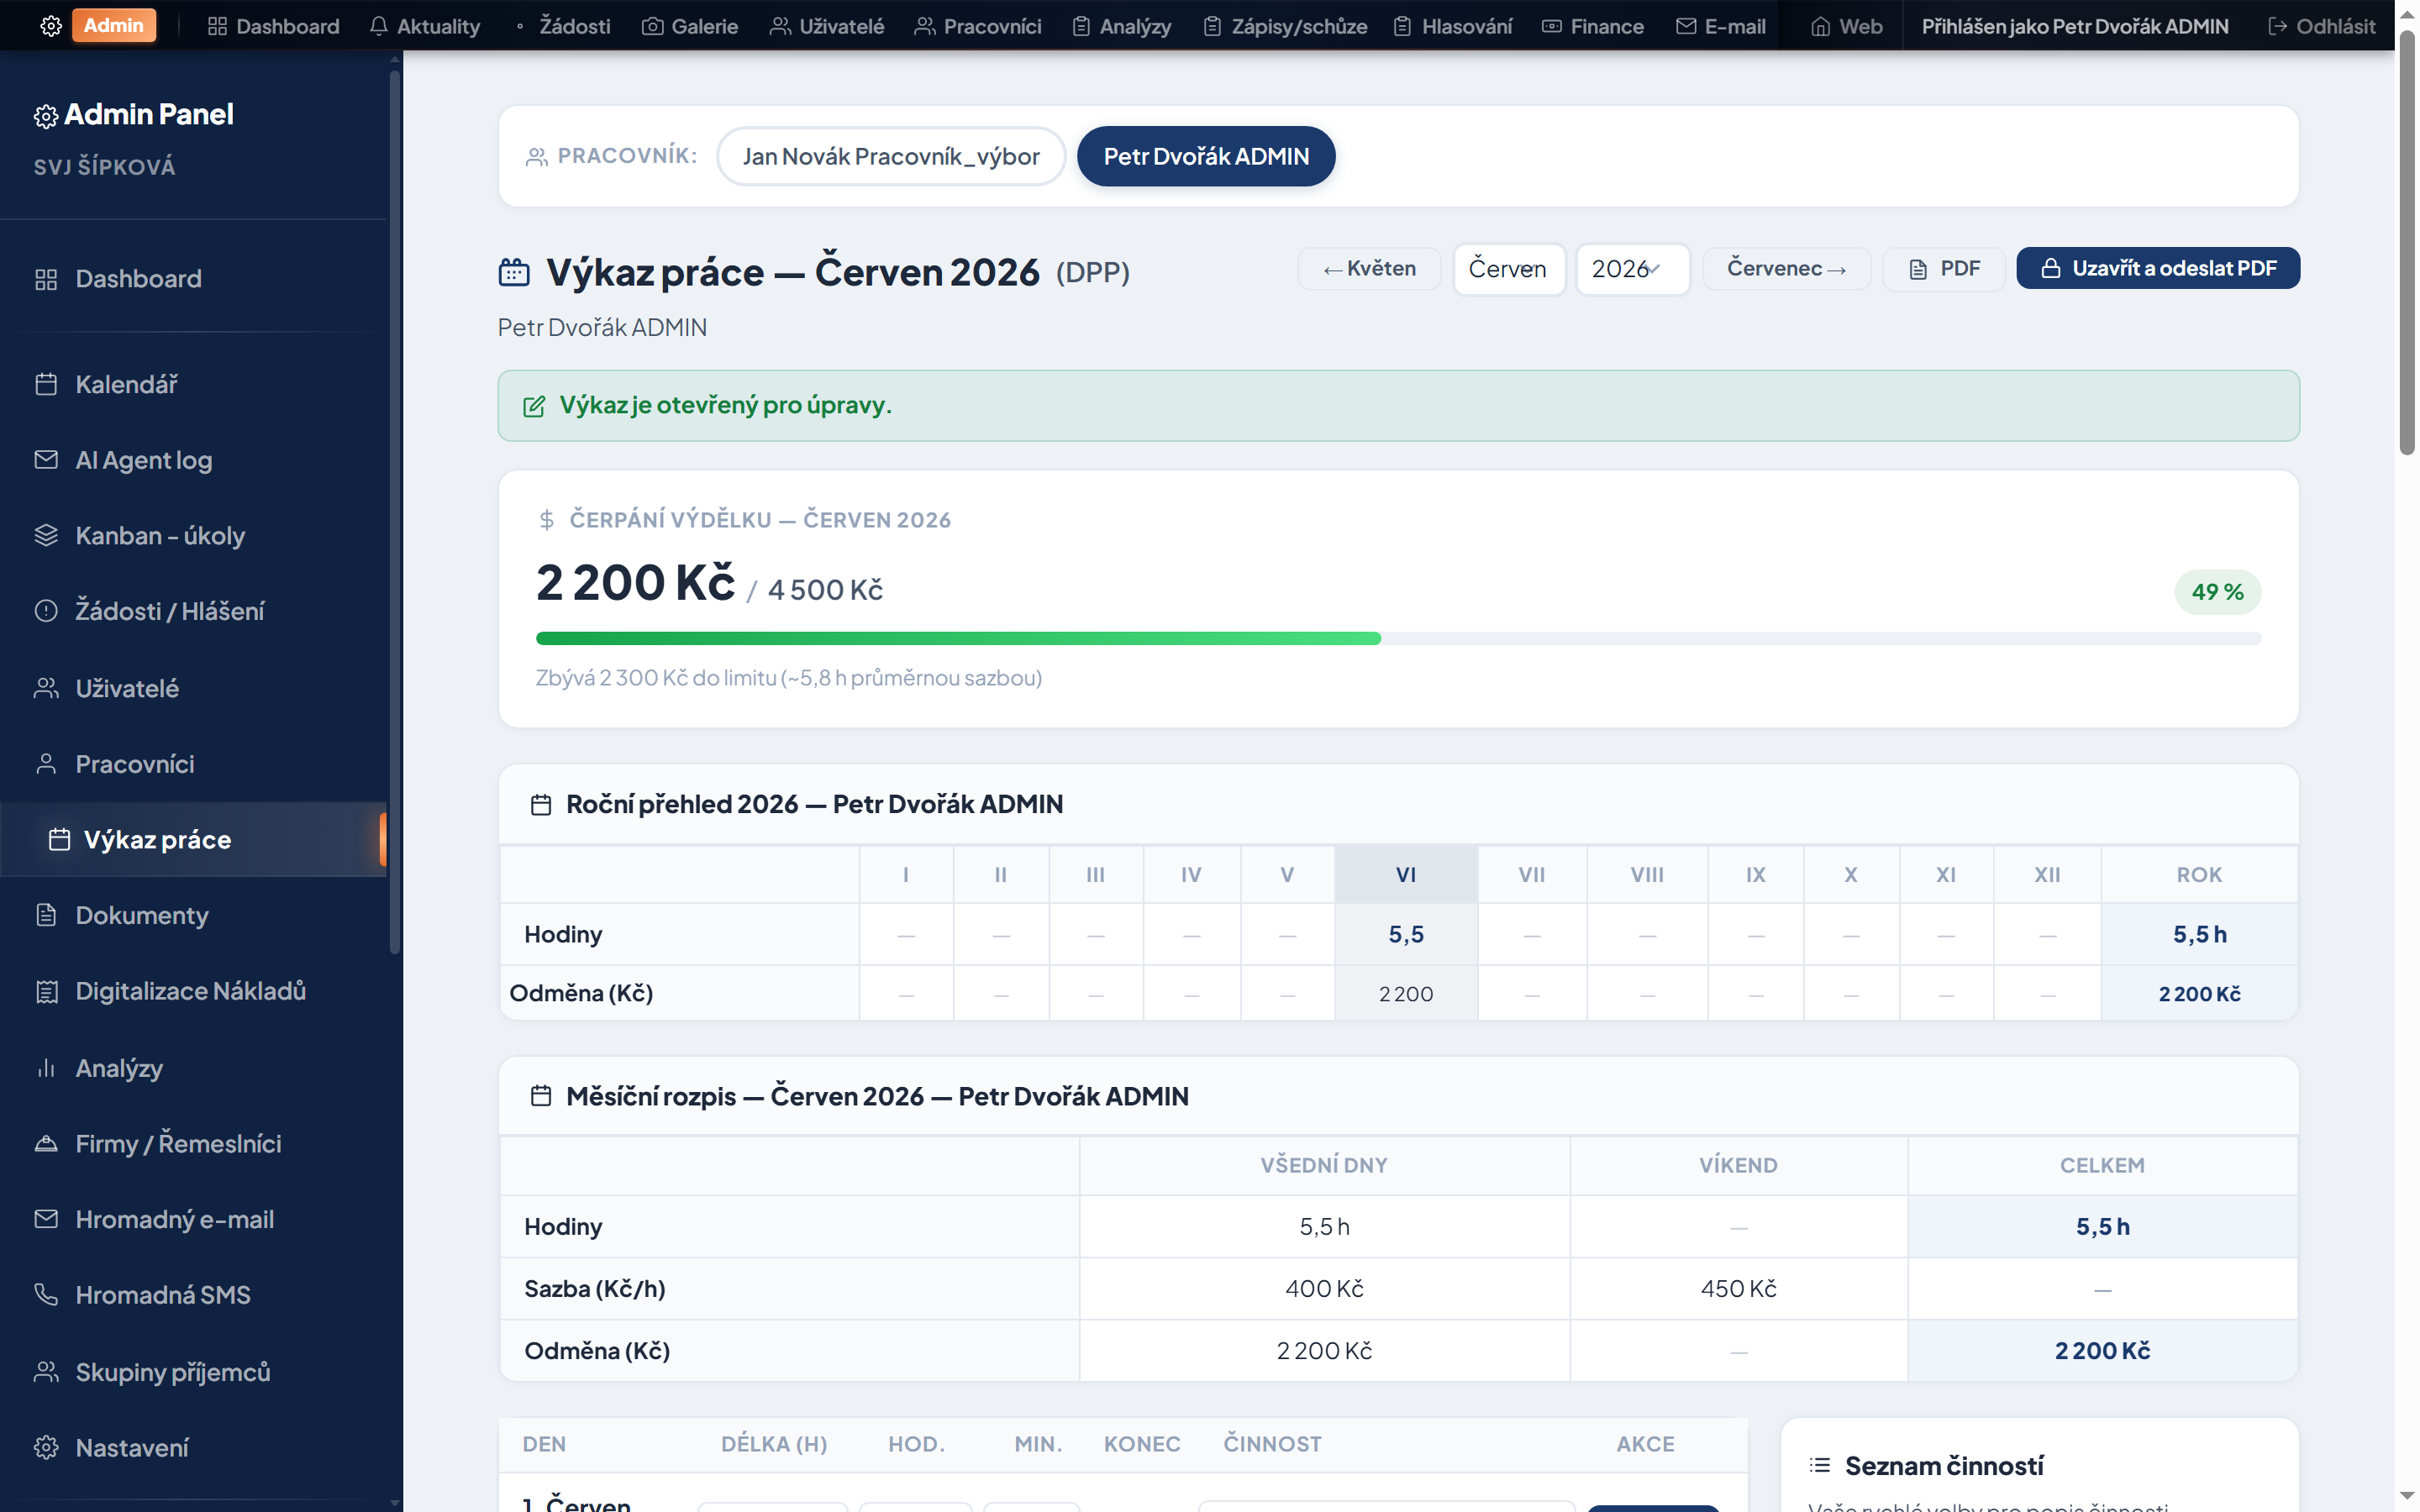Image resolution: width=2420 pixels, height=1512 pixels.
Task: Click the 5,5 hours cell for month VI
Action: [x=1406, y=934]
